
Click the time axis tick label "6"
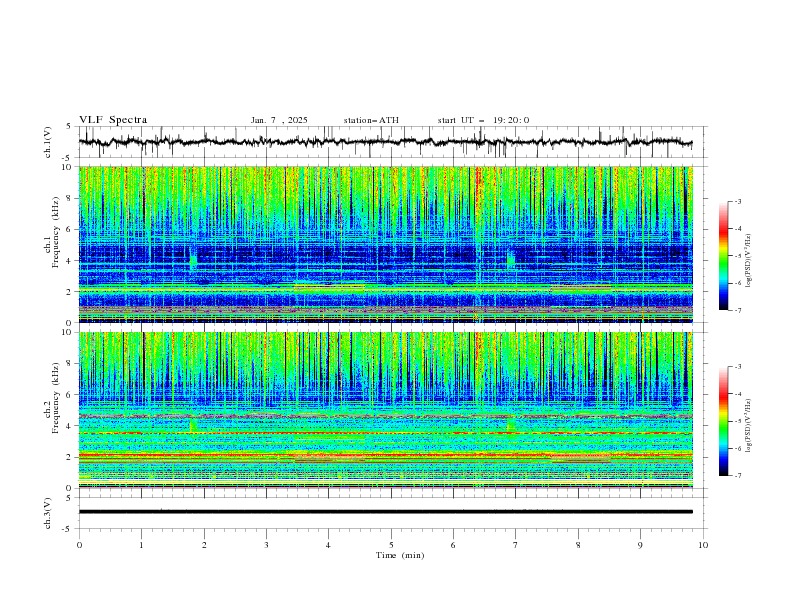coord(453,545)
